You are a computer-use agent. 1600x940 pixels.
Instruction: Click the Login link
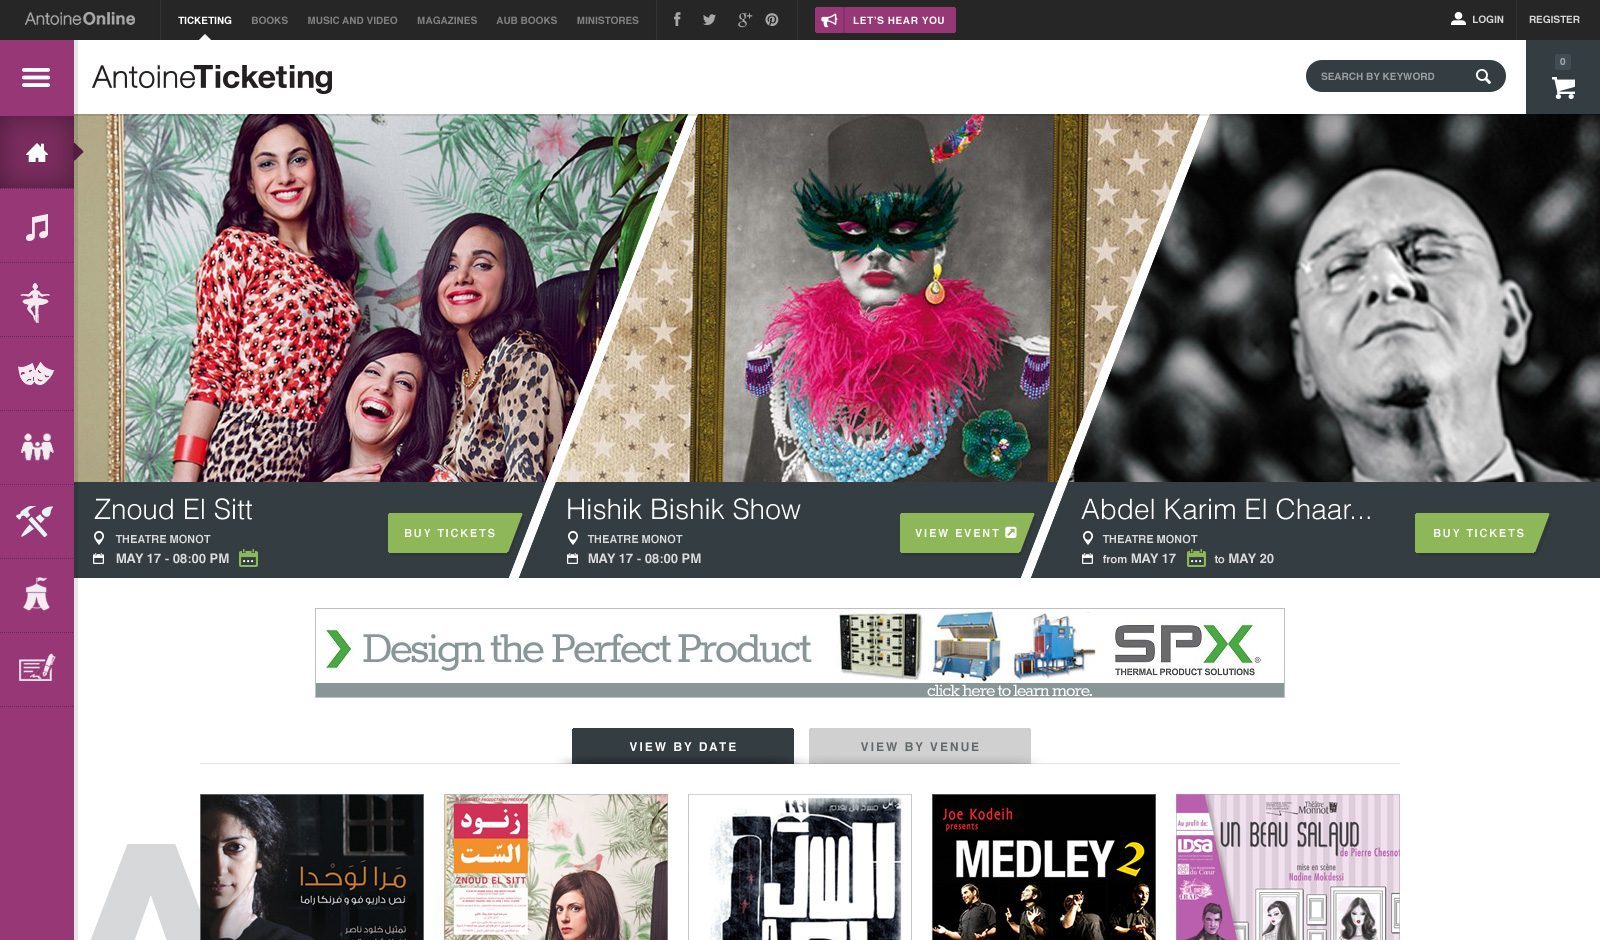click(x=1487, y=19)
